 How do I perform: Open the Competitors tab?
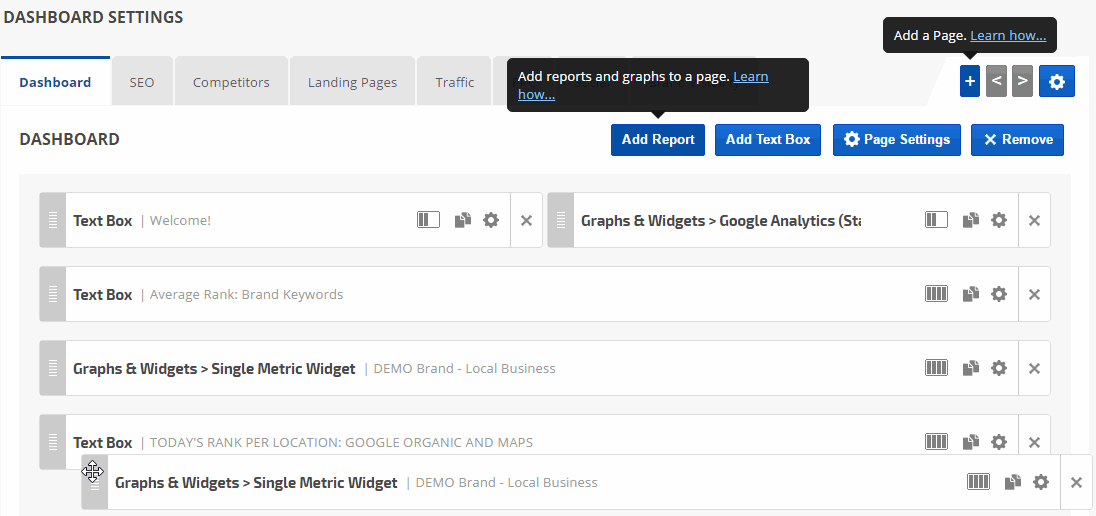click(x=231, y=82)
